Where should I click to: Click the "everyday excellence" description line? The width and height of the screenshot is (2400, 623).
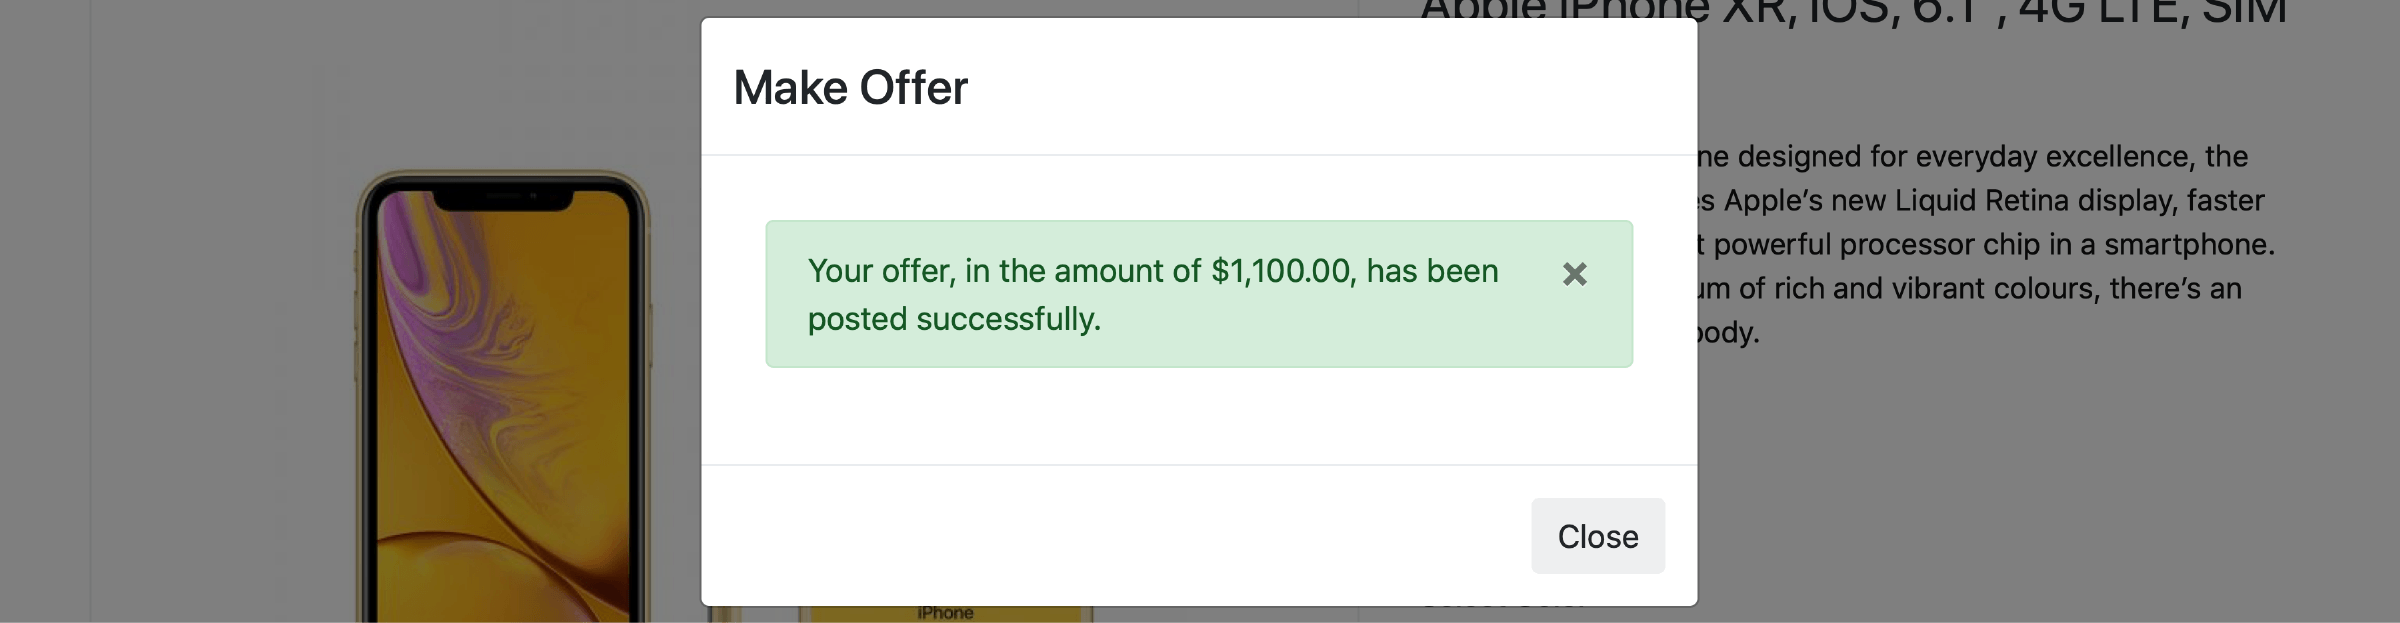1972,157
